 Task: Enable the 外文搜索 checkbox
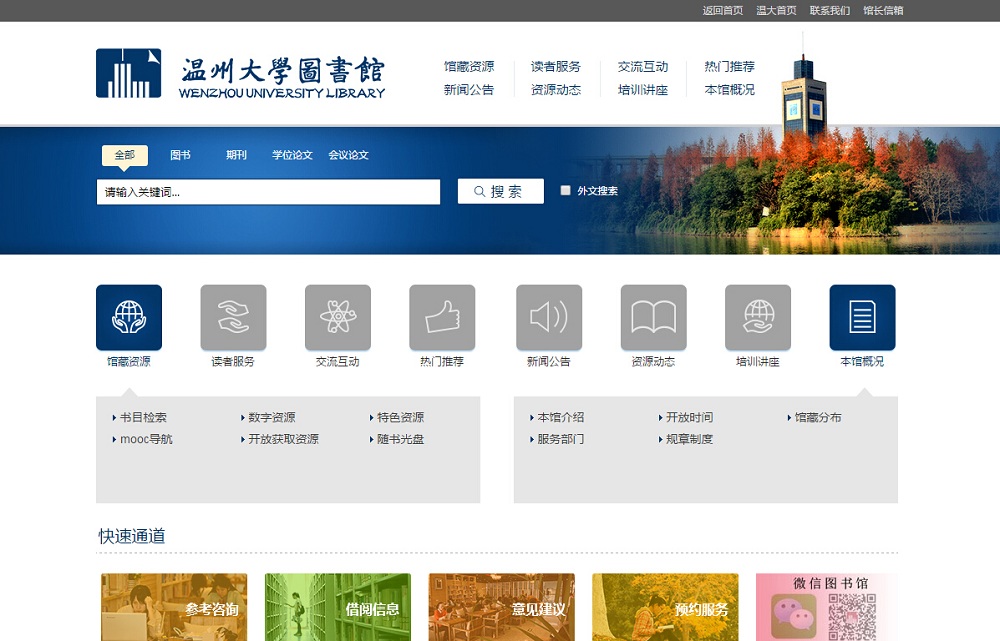[x=565, y=190]
